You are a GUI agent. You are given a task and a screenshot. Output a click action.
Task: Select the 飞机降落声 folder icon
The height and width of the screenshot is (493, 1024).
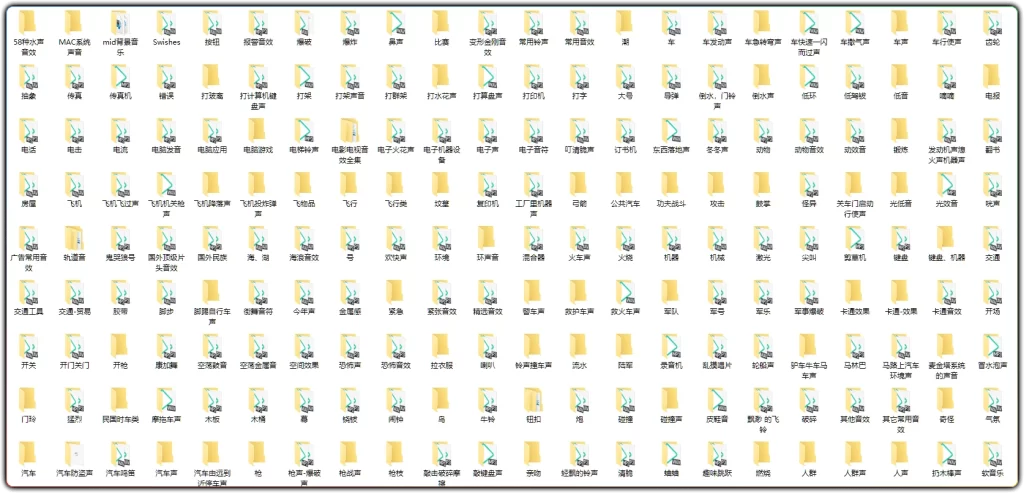tap(212, 185)
